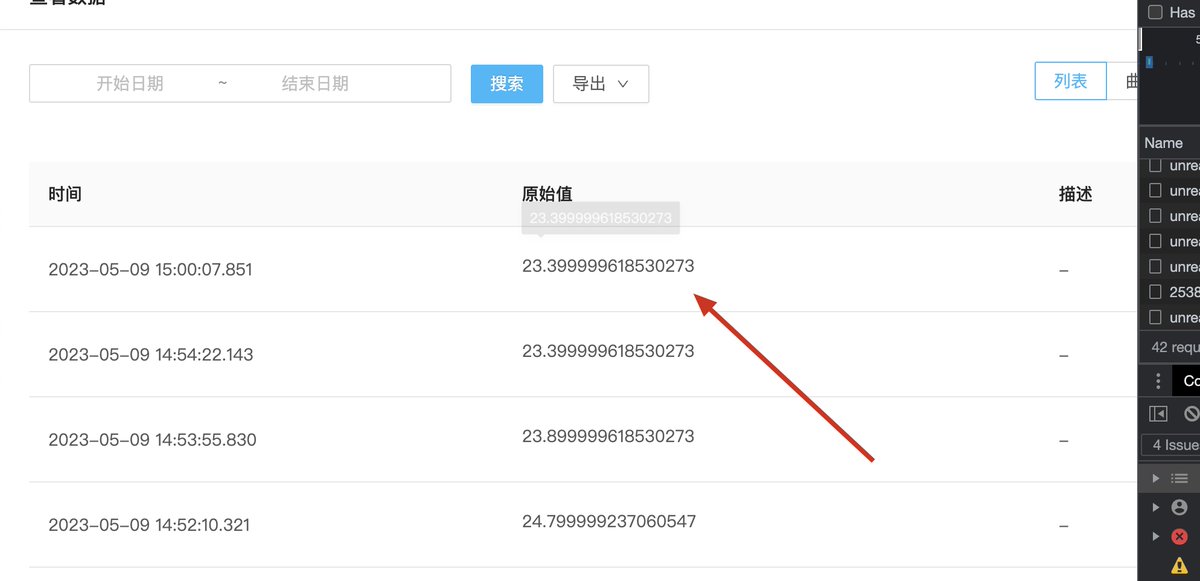
Task: Select the user messages icon in console sidebar
Action: (1178, 508)
